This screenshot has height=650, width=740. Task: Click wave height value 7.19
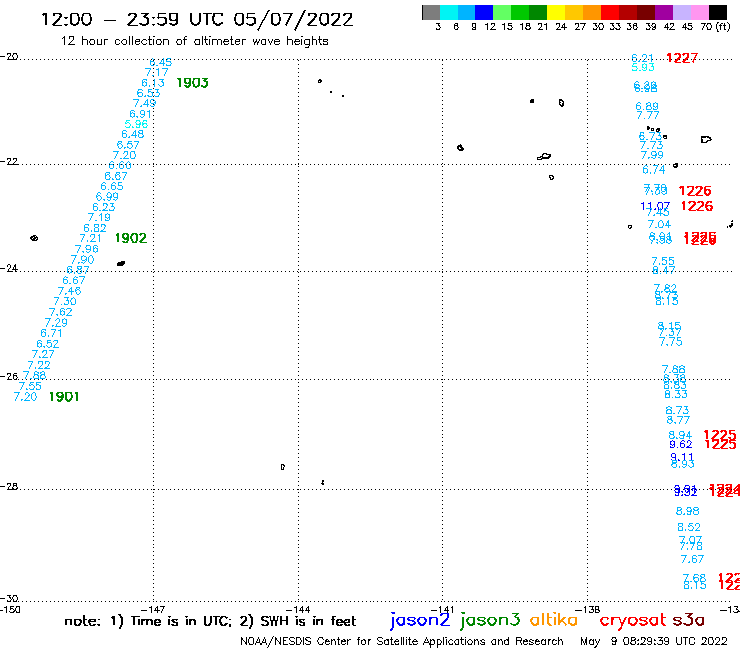coord(99,218)
